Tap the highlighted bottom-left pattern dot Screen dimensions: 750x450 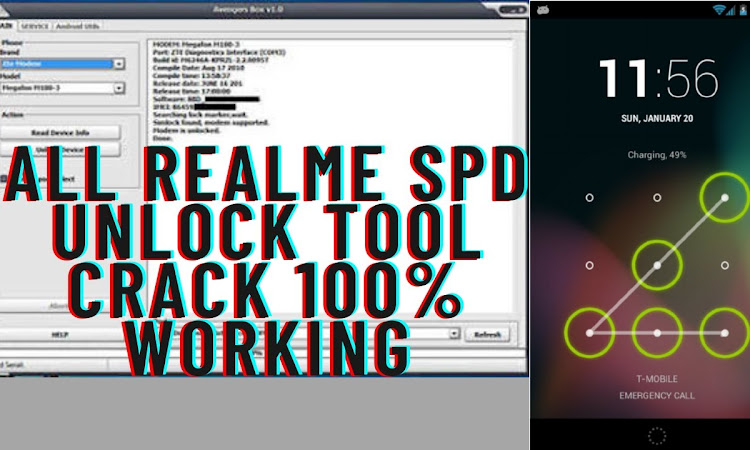tap(589, 333)
